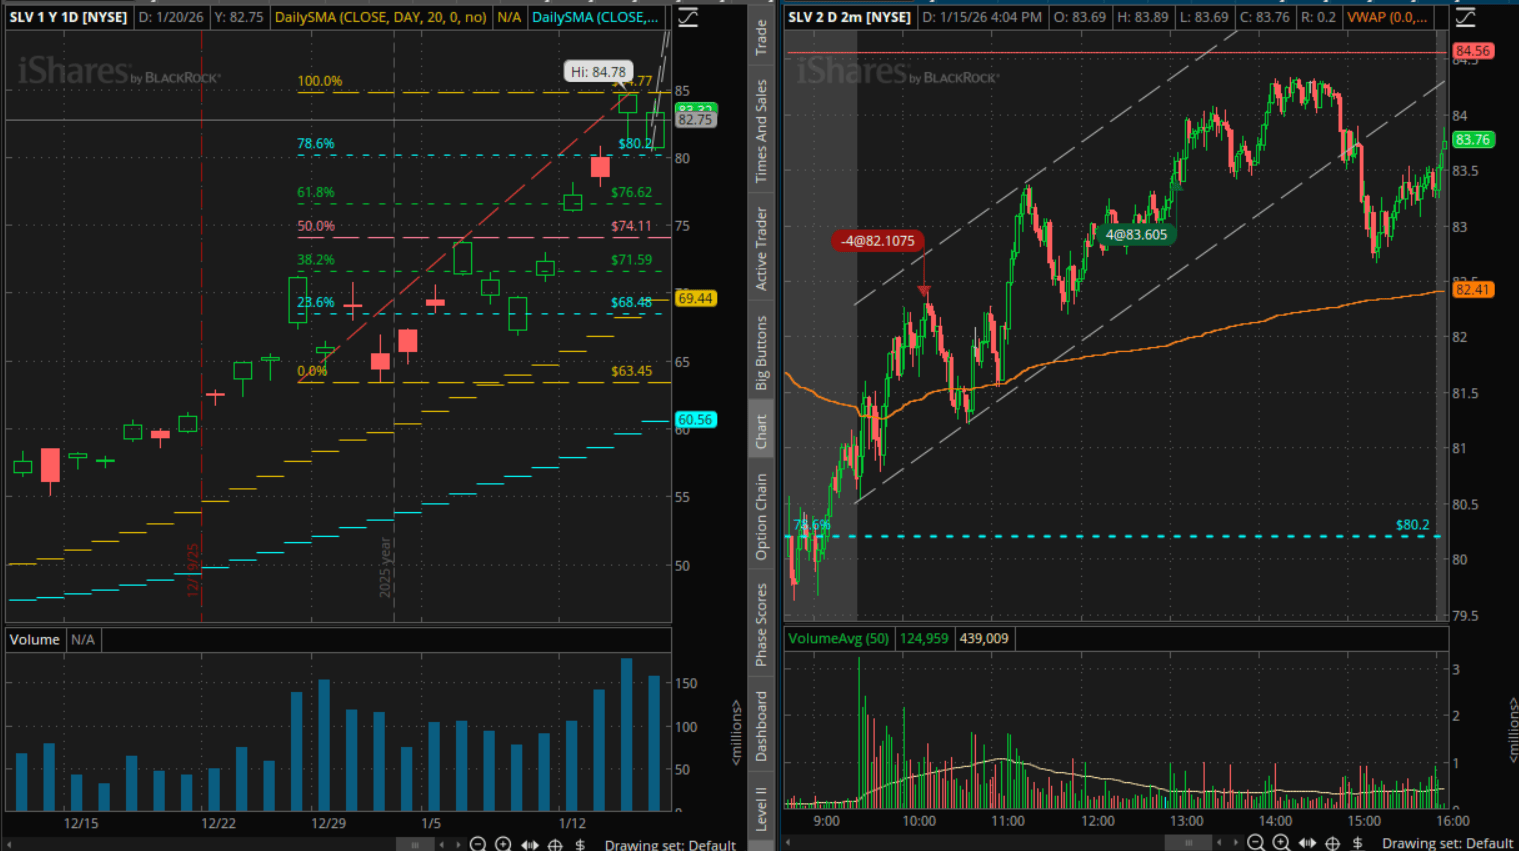Click the cyan DailySMA study label

point(595,17)
